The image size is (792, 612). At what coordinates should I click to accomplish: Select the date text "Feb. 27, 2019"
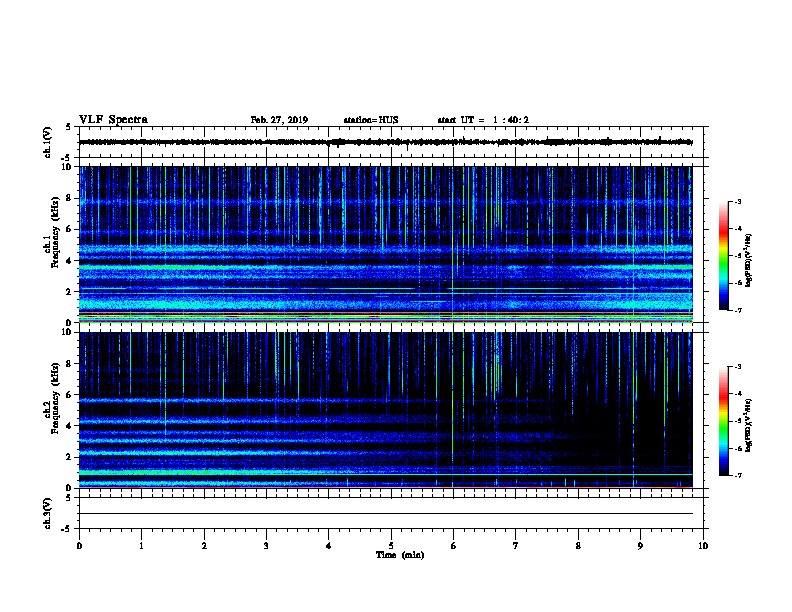279,120
